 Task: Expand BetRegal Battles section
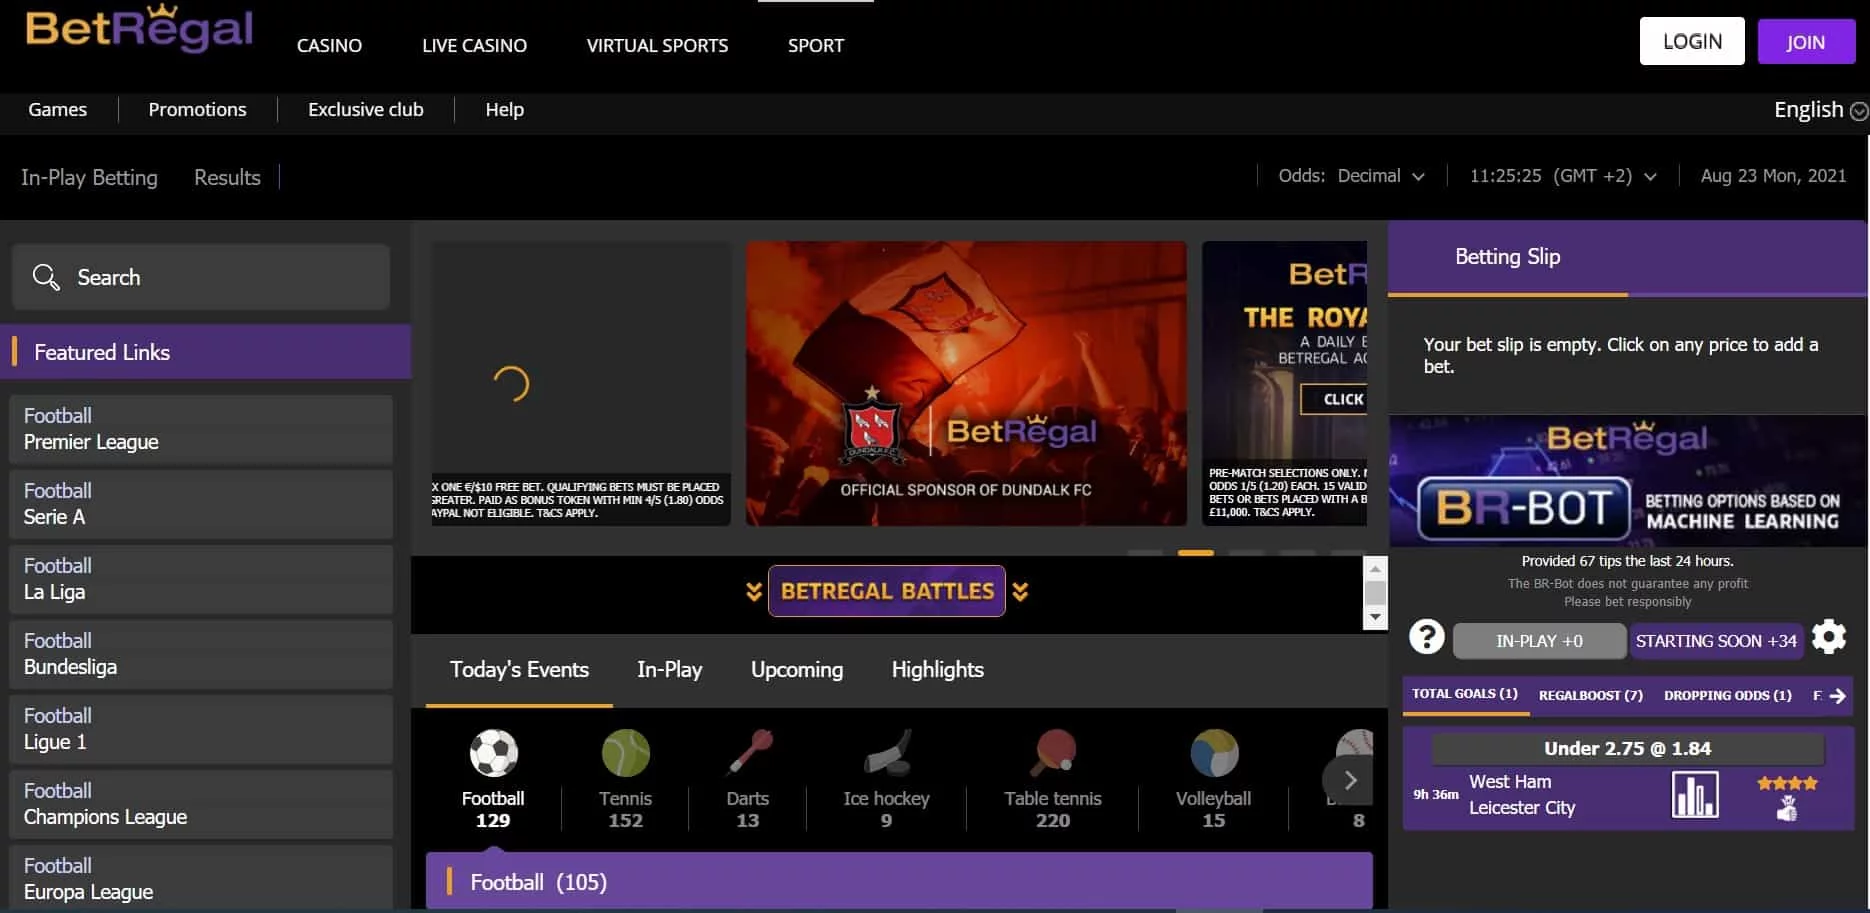[x=887, y=591]
